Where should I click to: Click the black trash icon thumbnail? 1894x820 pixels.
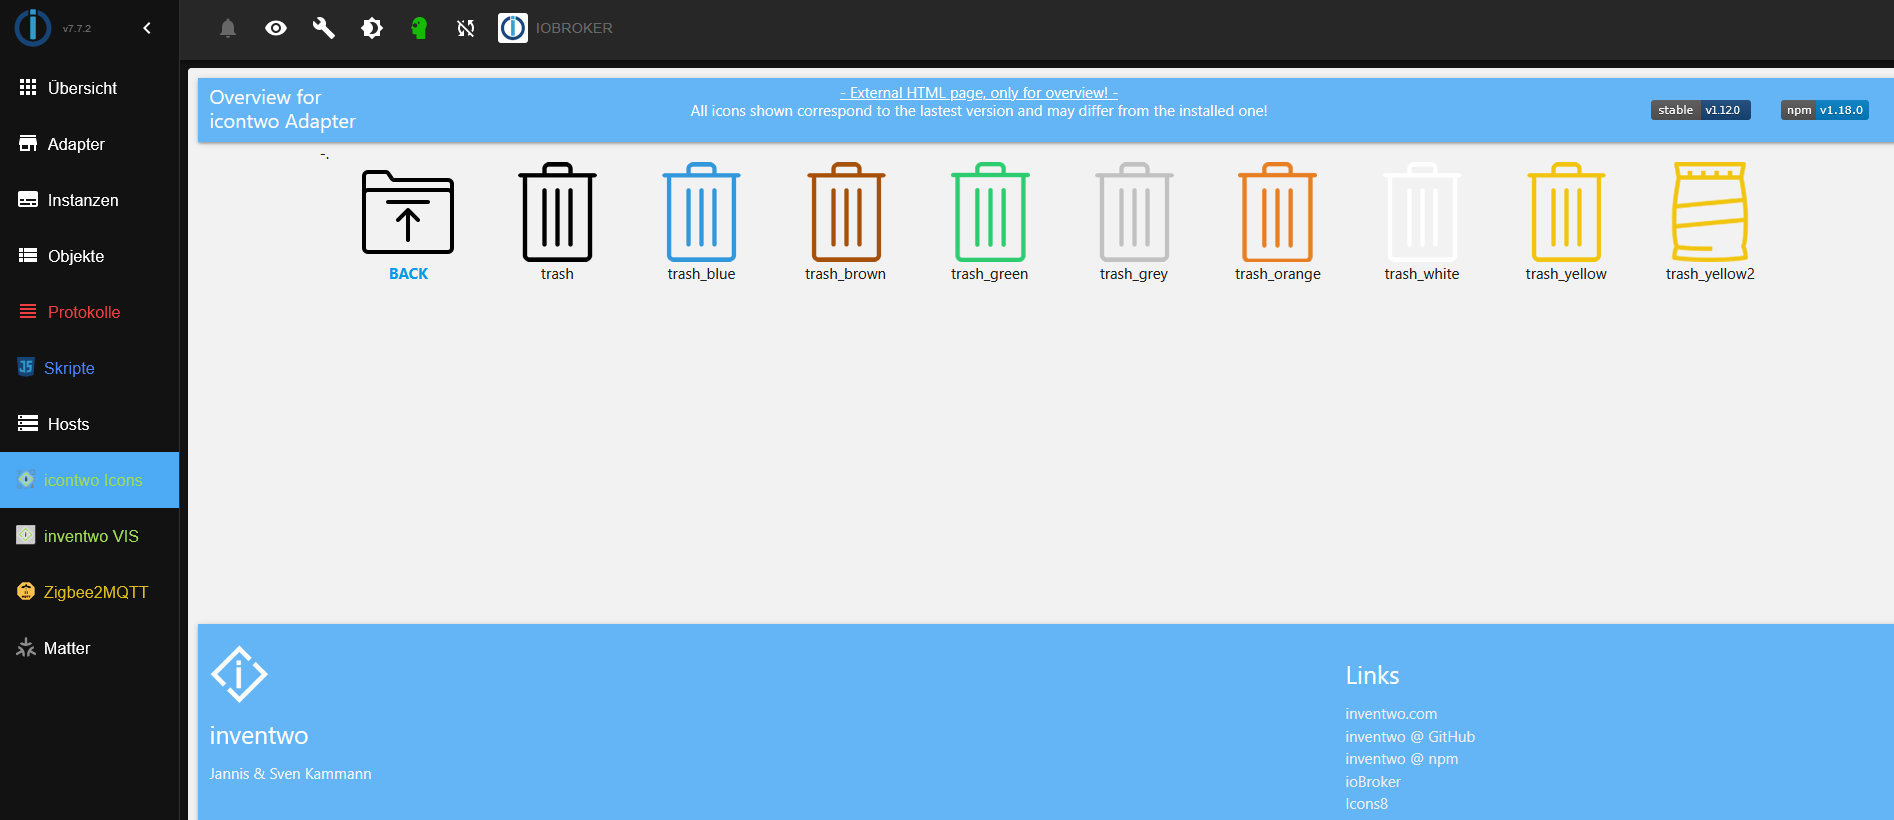(x=557, y=212)
